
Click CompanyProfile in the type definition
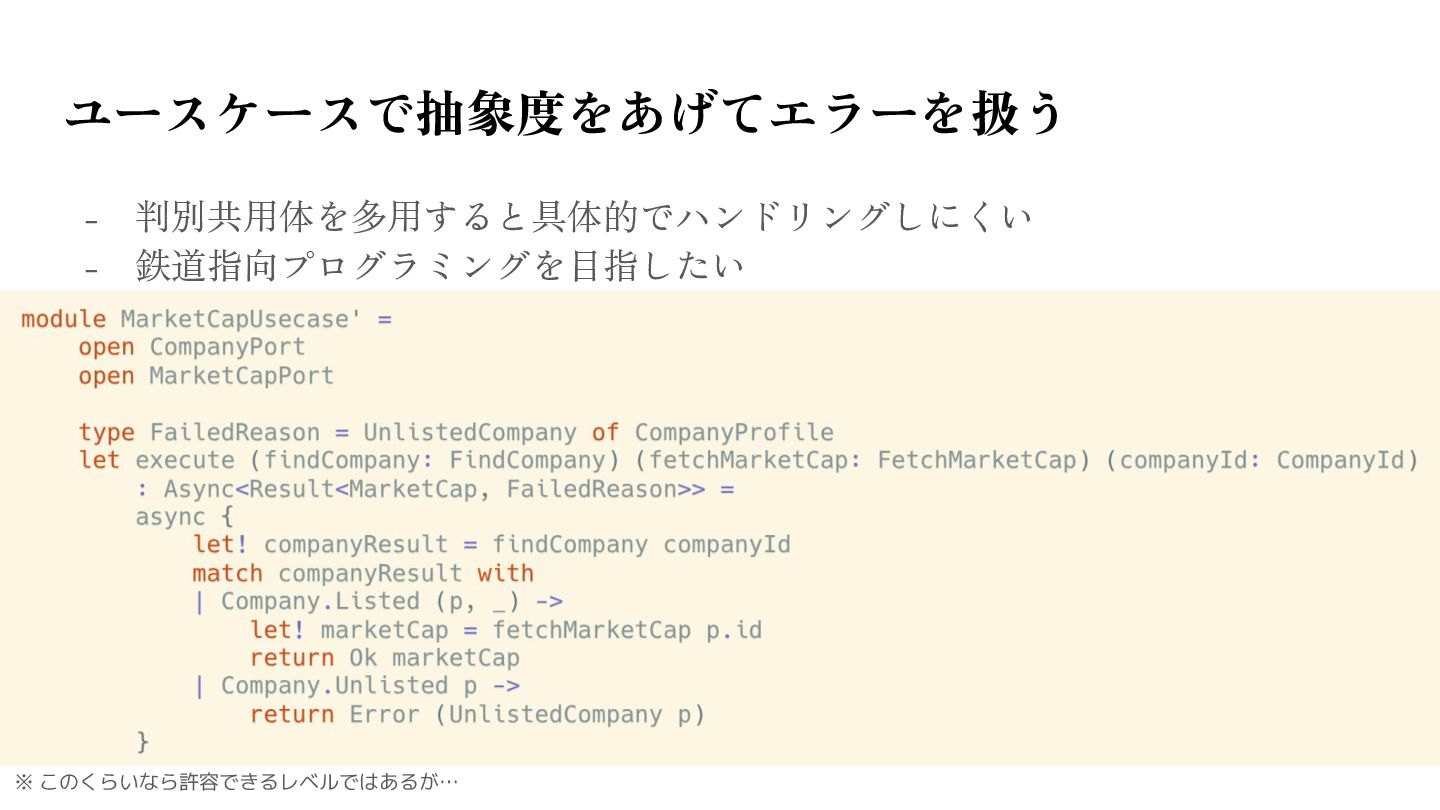coord(734,433)
